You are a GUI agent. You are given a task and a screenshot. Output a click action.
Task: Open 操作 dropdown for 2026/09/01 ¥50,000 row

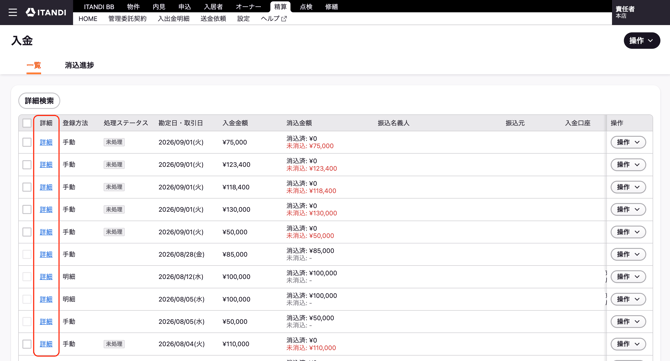(628, 232)
